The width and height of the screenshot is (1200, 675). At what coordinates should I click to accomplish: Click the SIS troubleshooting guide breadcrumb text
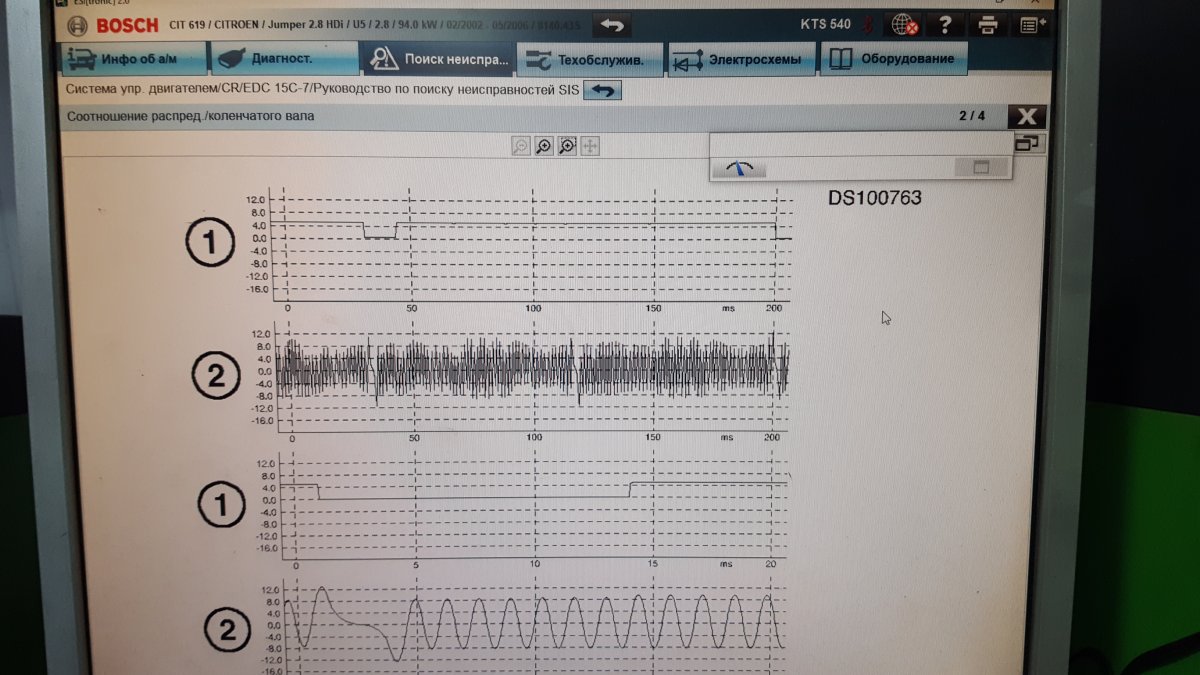(322, 90)
